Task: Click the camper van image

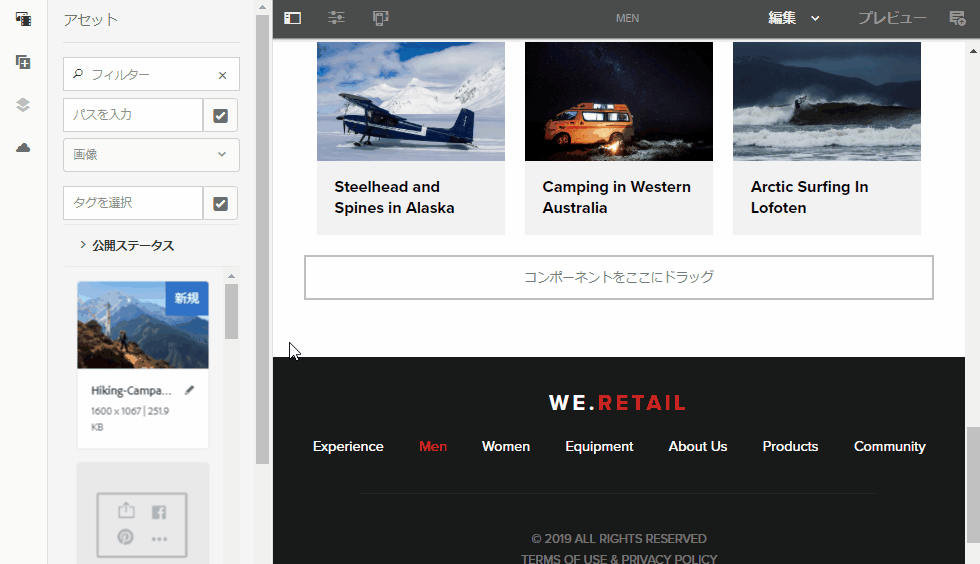Action: 619,101
